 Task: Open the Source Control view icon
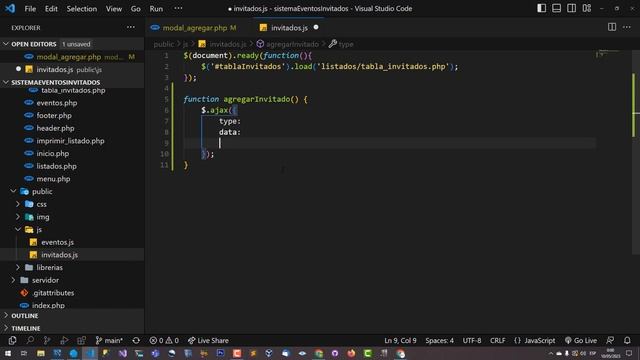[x=47, y=340]
